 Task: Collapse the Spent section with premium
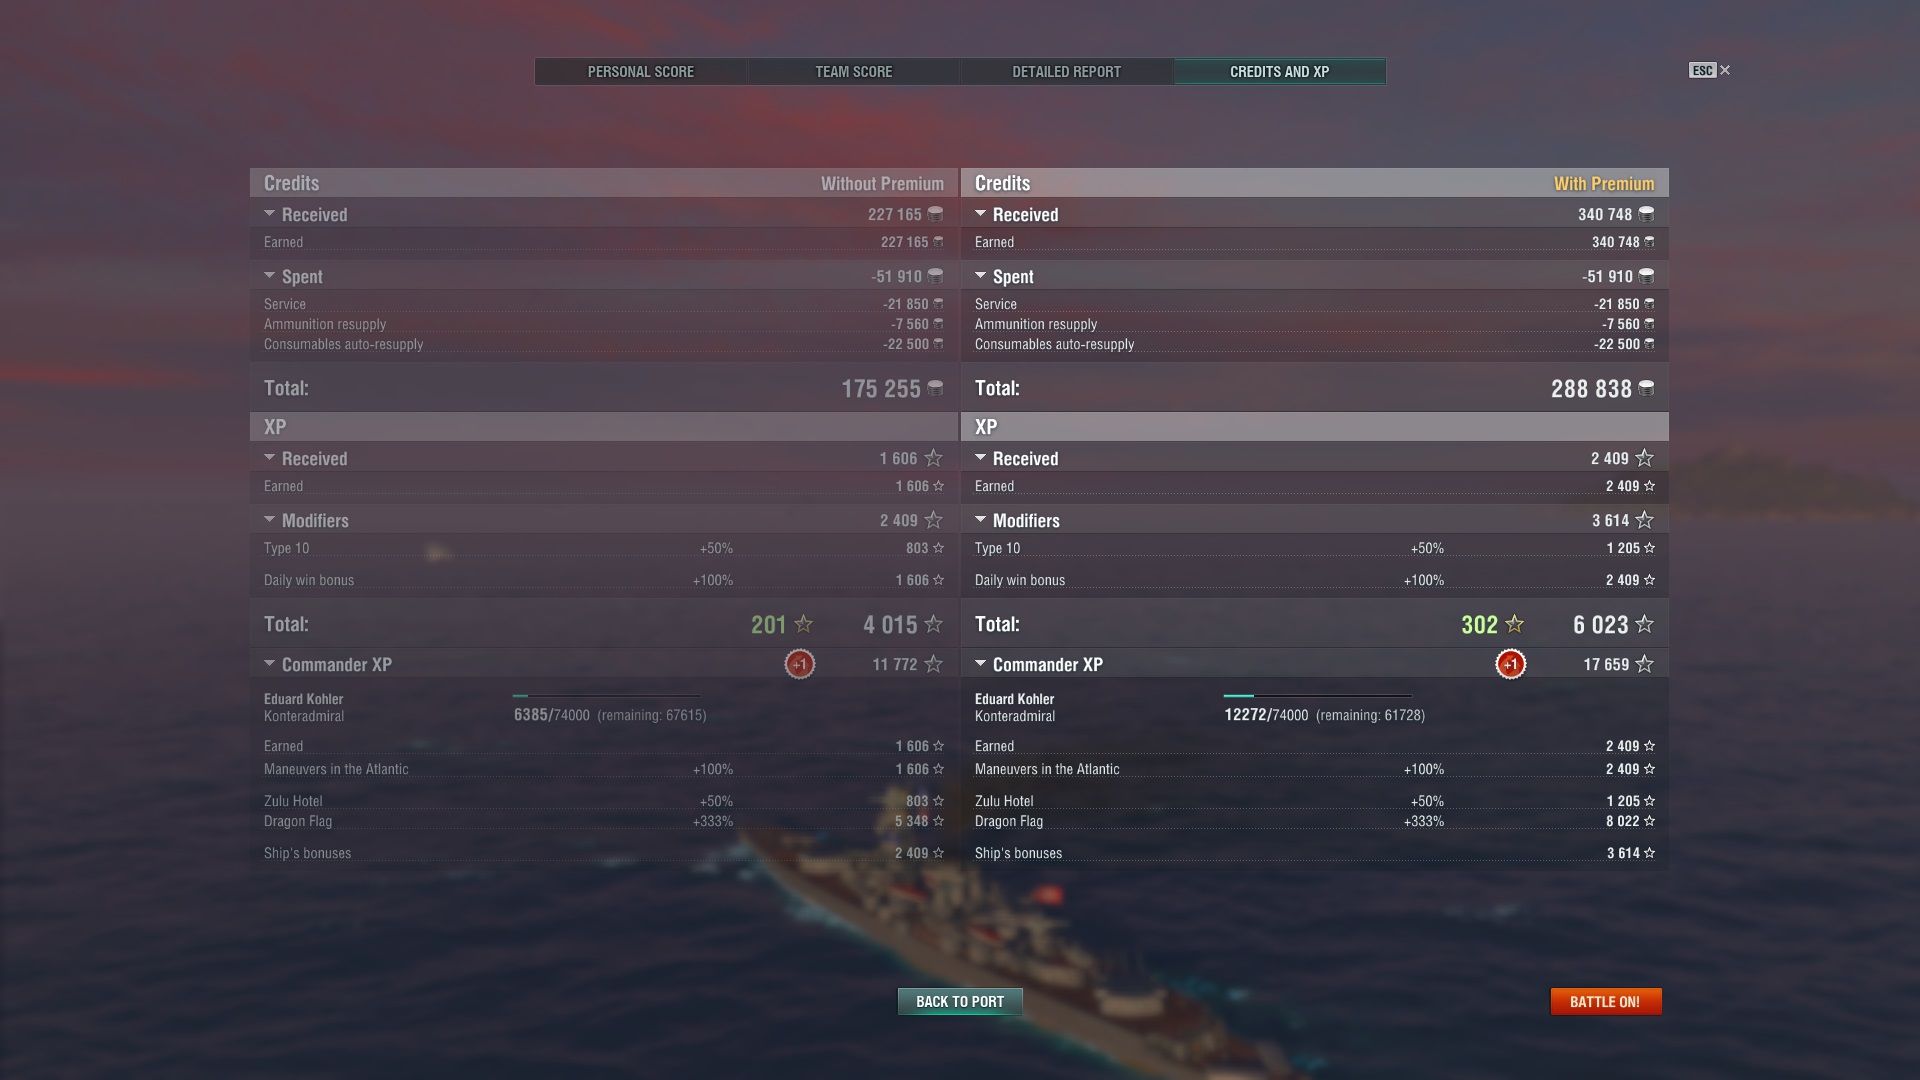pos(980,276)
